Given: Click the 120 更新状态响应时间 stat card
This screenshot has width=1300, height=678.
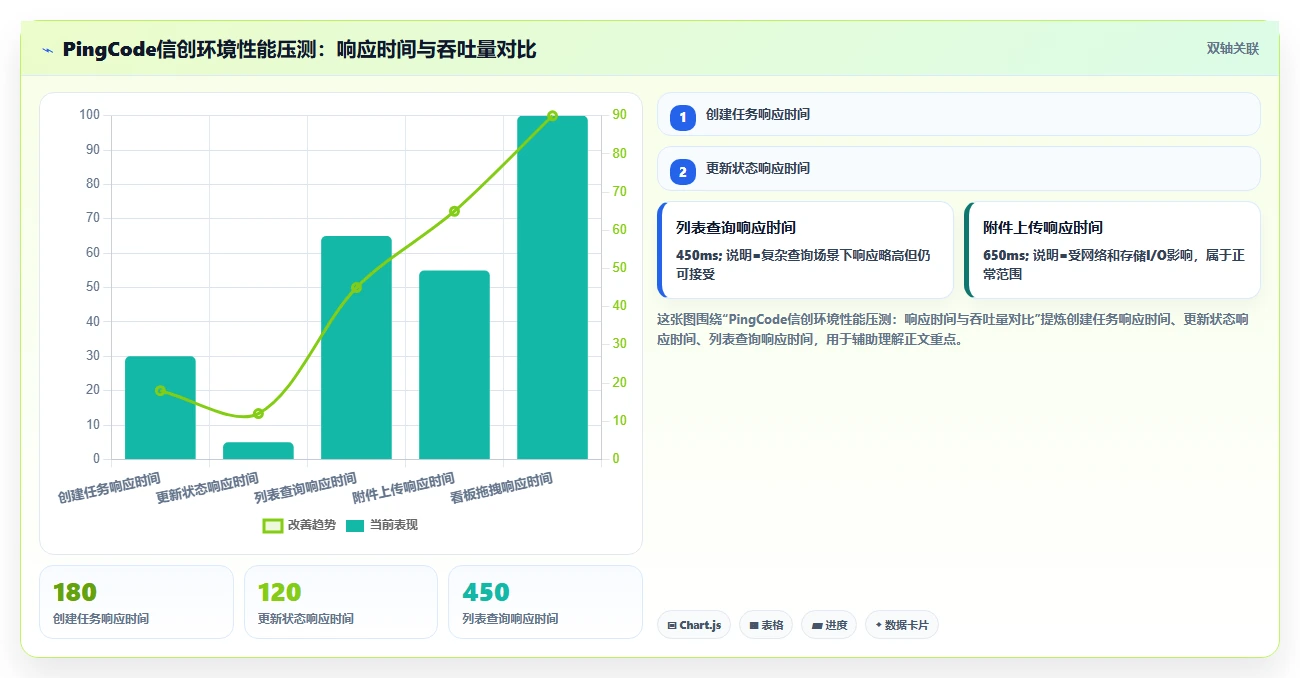Looking at the screenshot, I should 341,602.
